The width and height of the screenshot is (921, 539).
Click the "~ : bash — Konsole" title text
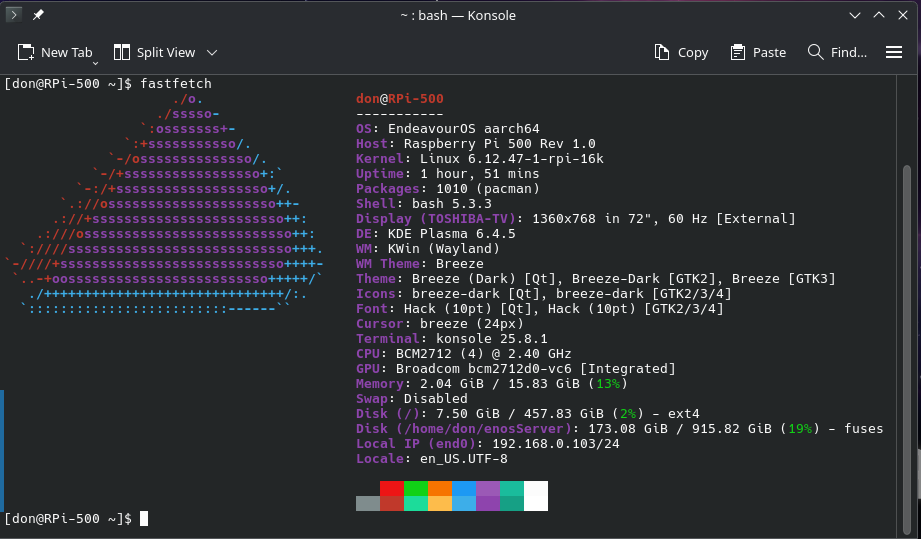pos(460,15)
